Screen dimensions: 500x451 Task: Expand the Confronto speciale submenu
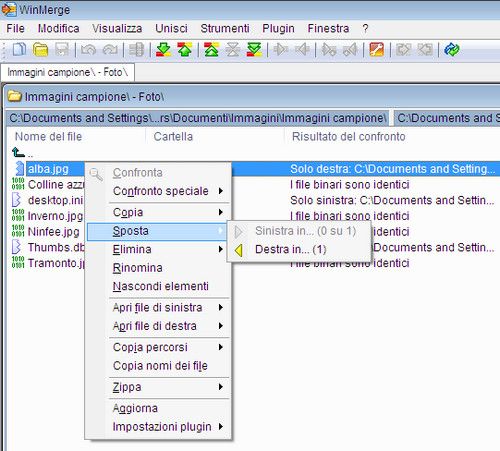pyautogui.click(x=159, y=191)
